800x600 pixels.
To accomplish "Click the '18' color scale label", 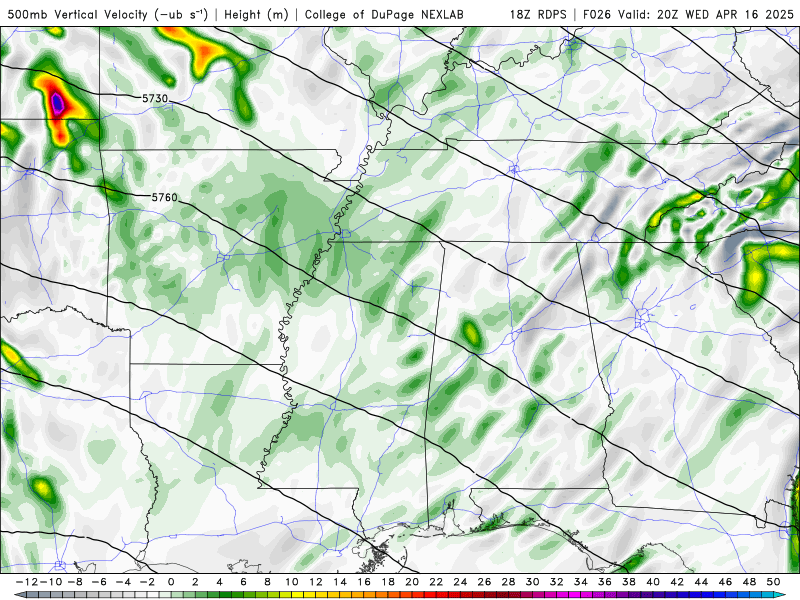I will point(388,582).
